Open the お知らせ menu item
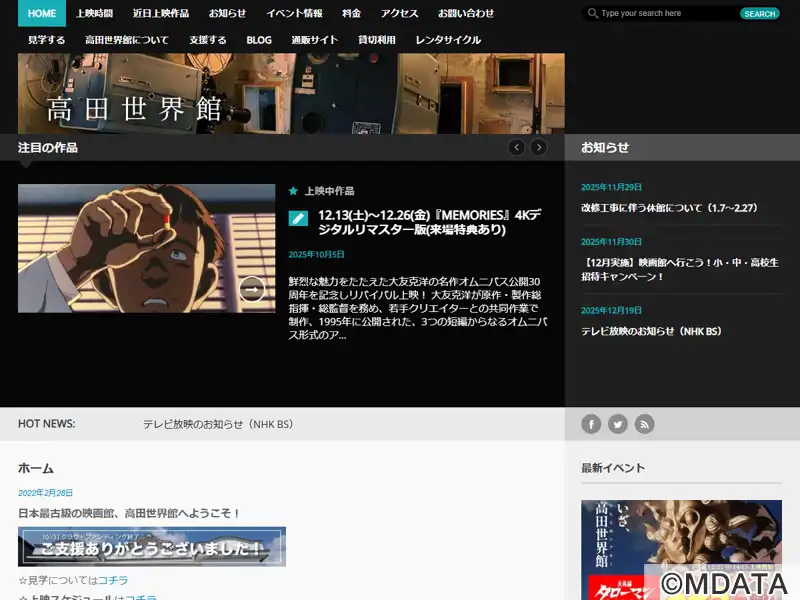 point(228,13)
